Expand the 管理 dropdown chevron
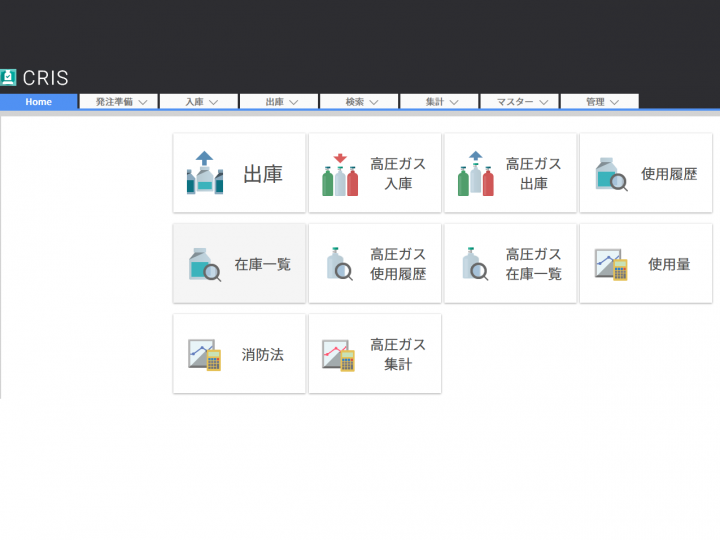Image resolution: width=720 pixels, height=540 pixels. (614, 102)
